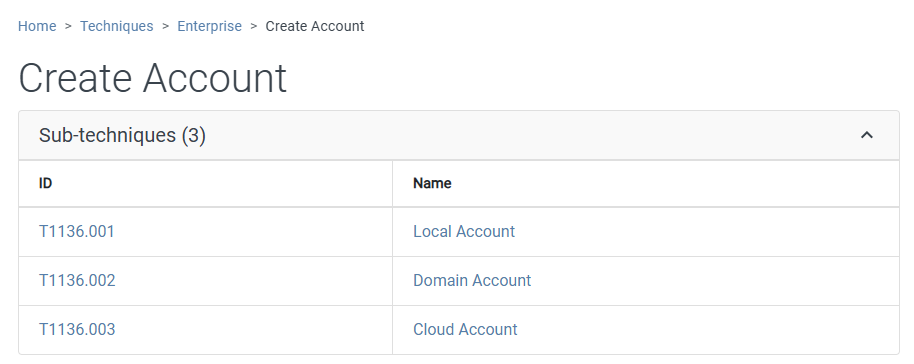Screen dimensions: 914x364
Task: Open the Domain Account sub-technique
Action: pos(472,281)
